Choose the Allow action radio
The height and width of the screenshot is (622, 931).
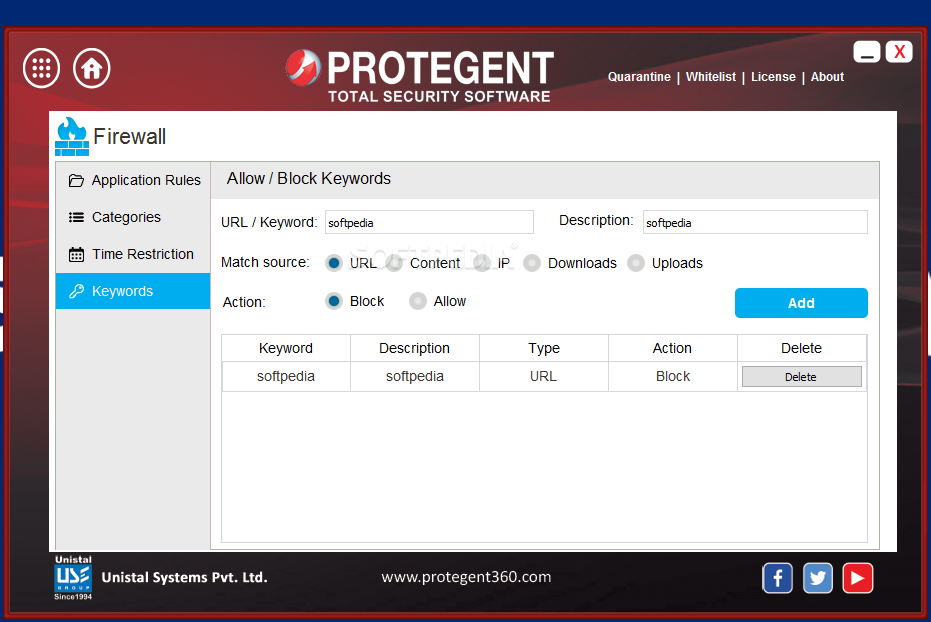point(418,302)
